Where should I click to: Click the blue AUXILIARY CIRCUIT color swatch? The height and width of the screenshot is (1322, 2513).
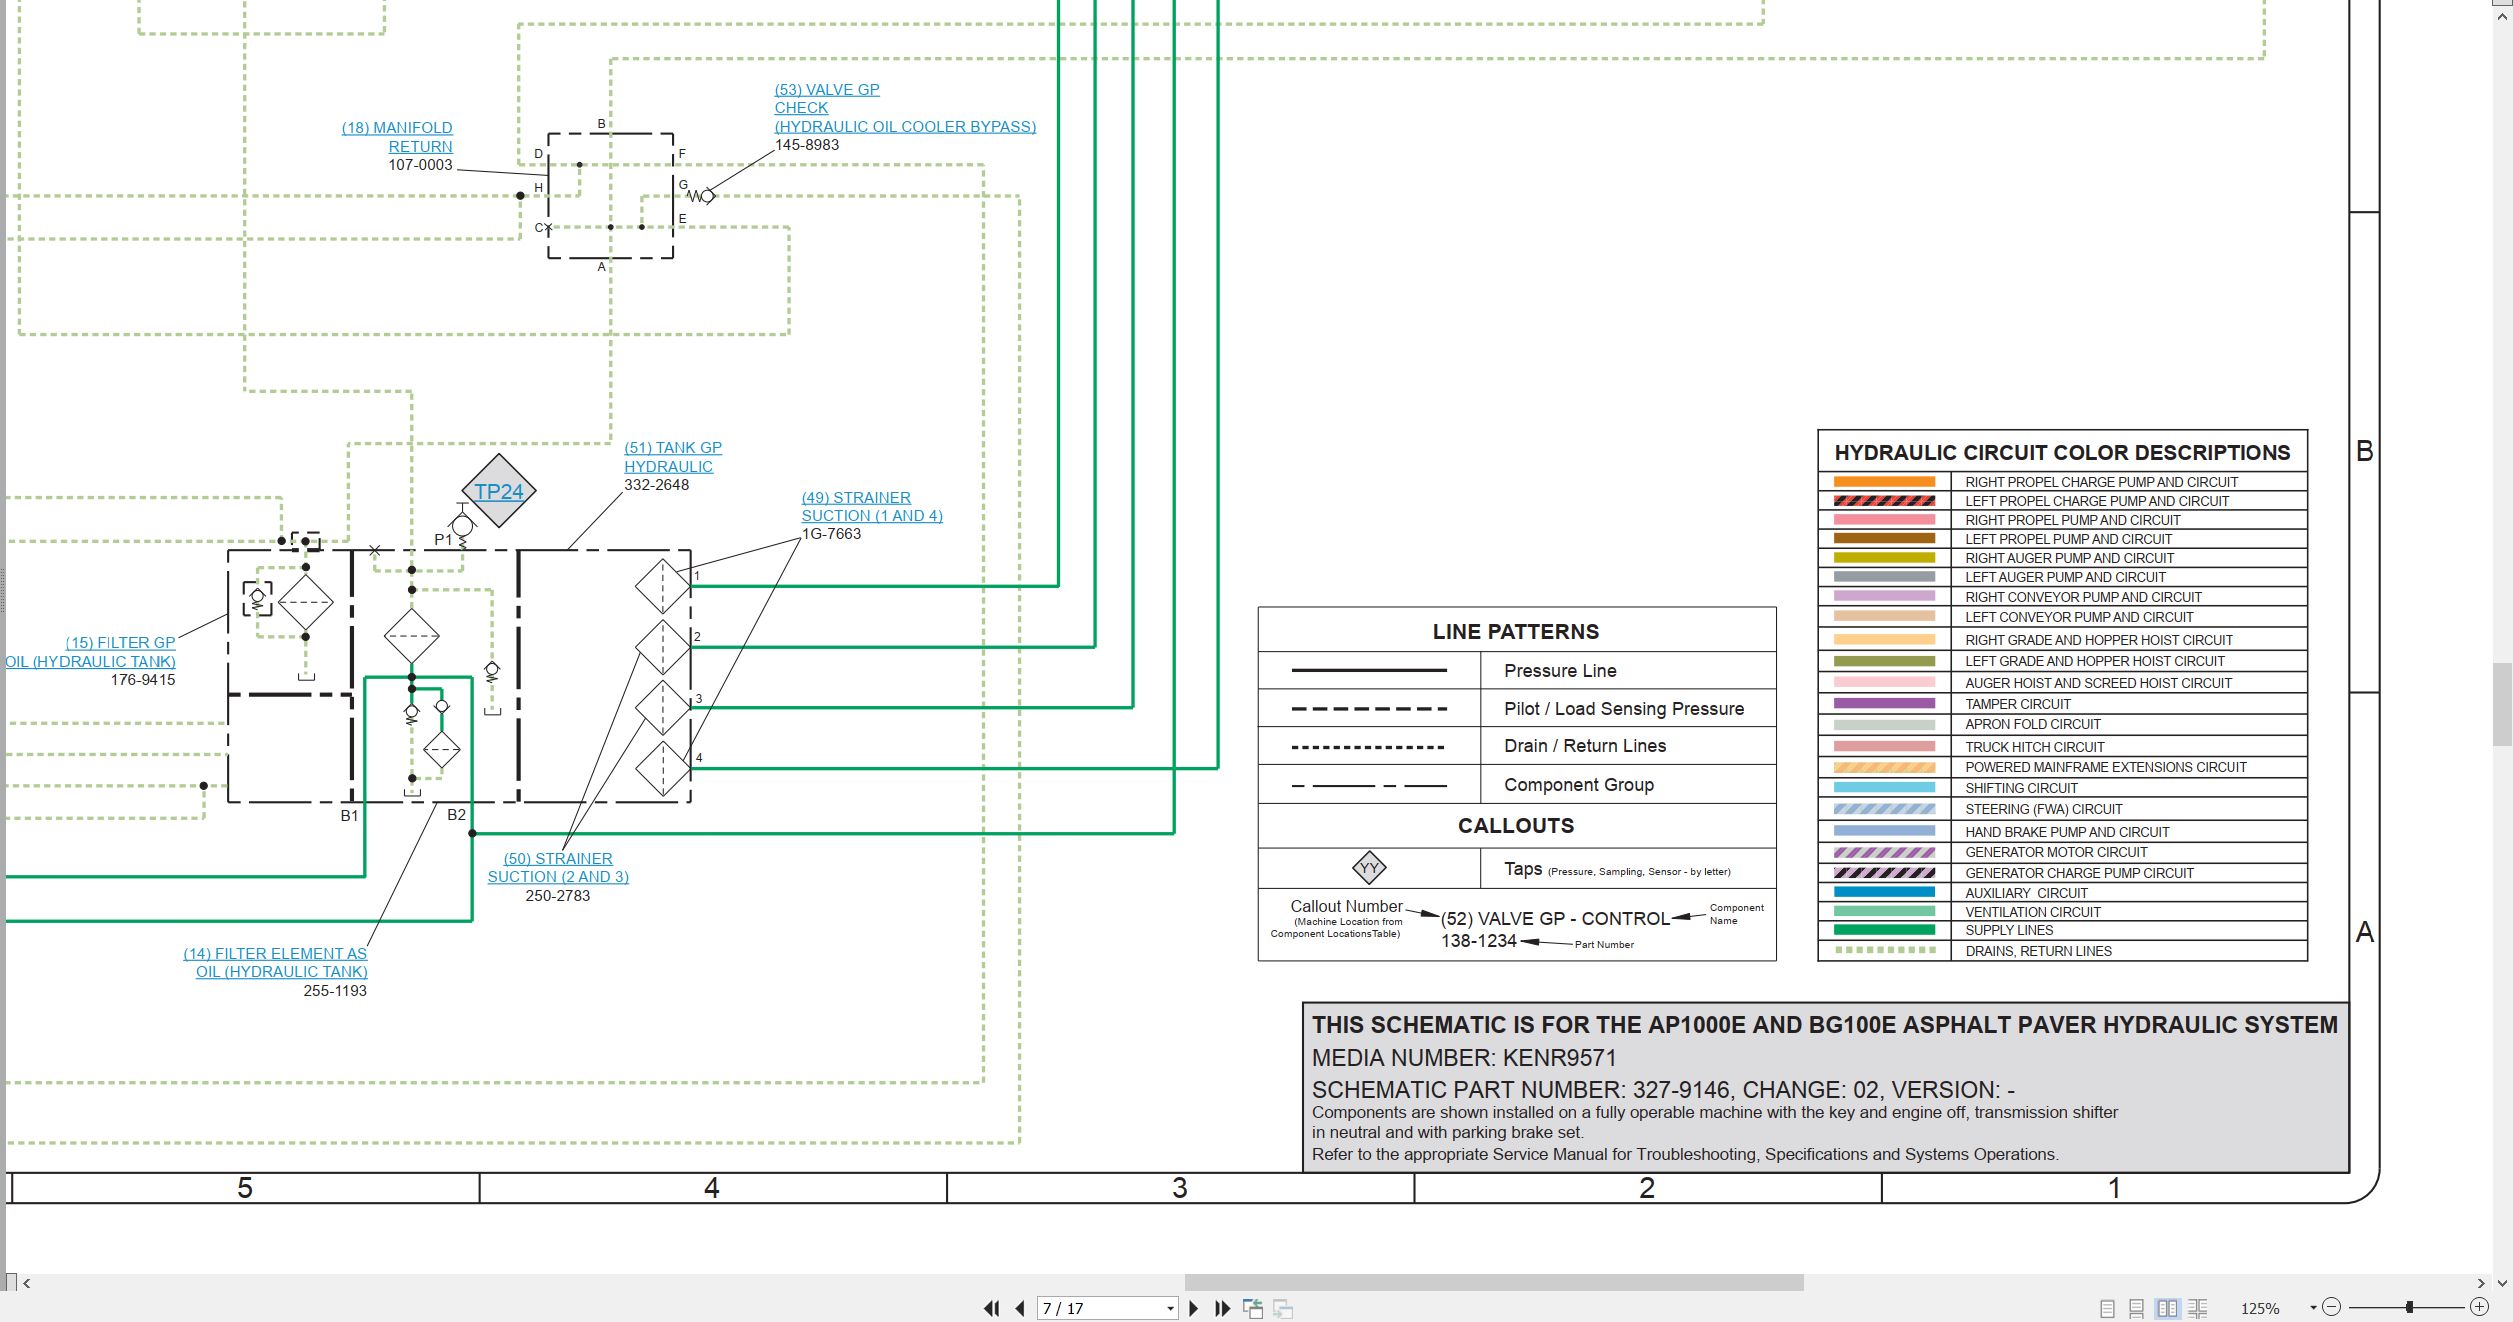[x=1884, y=893]
